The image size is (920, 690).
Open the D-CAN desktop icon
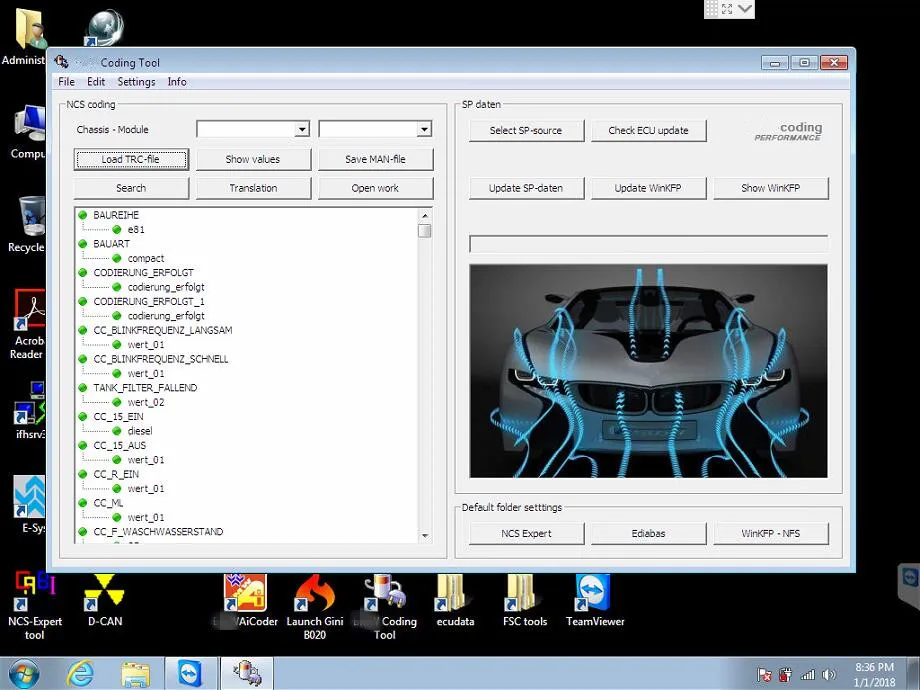[104, 600]
